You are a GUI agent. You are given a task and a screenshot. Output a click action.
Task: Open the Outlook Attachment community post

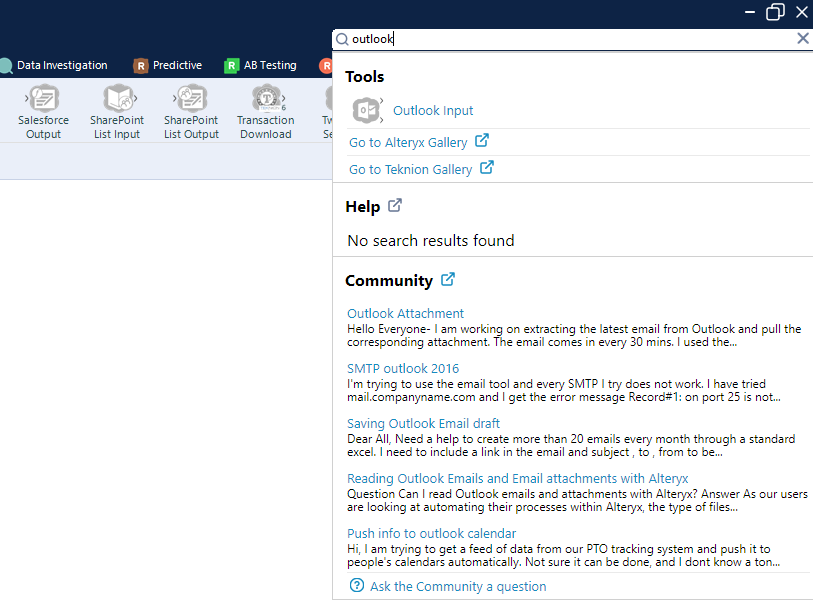(405, 313)
